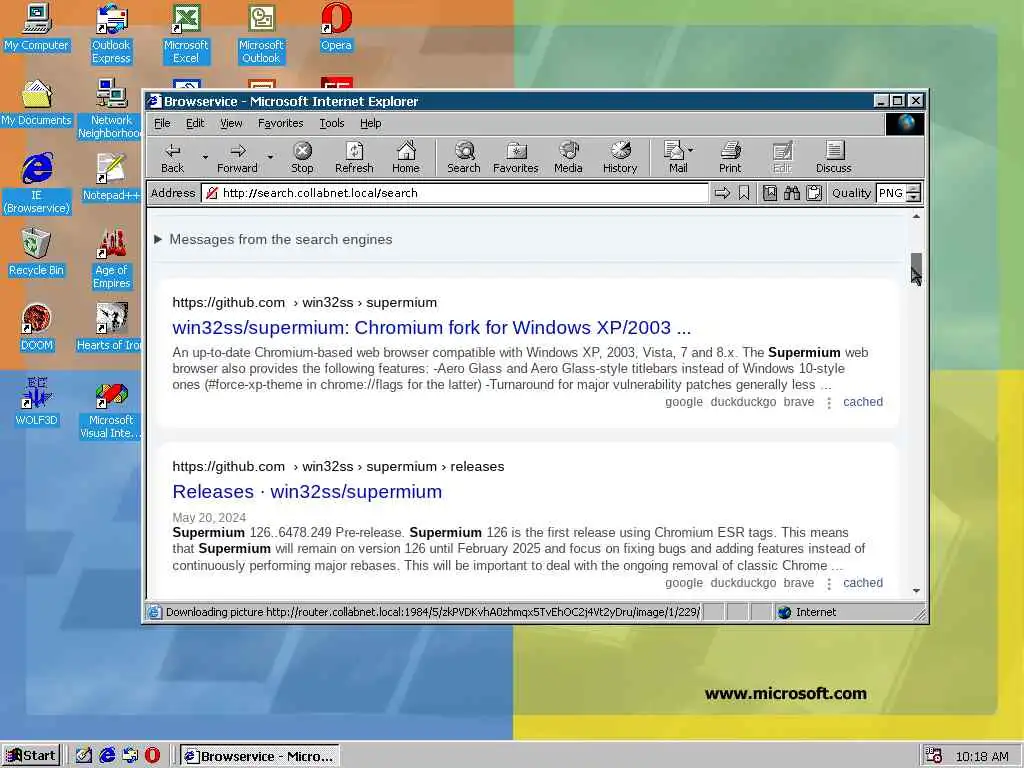The image size is (1024, 768).
Task: Click the Quality PNG value field
Action: tap(891, 193)
